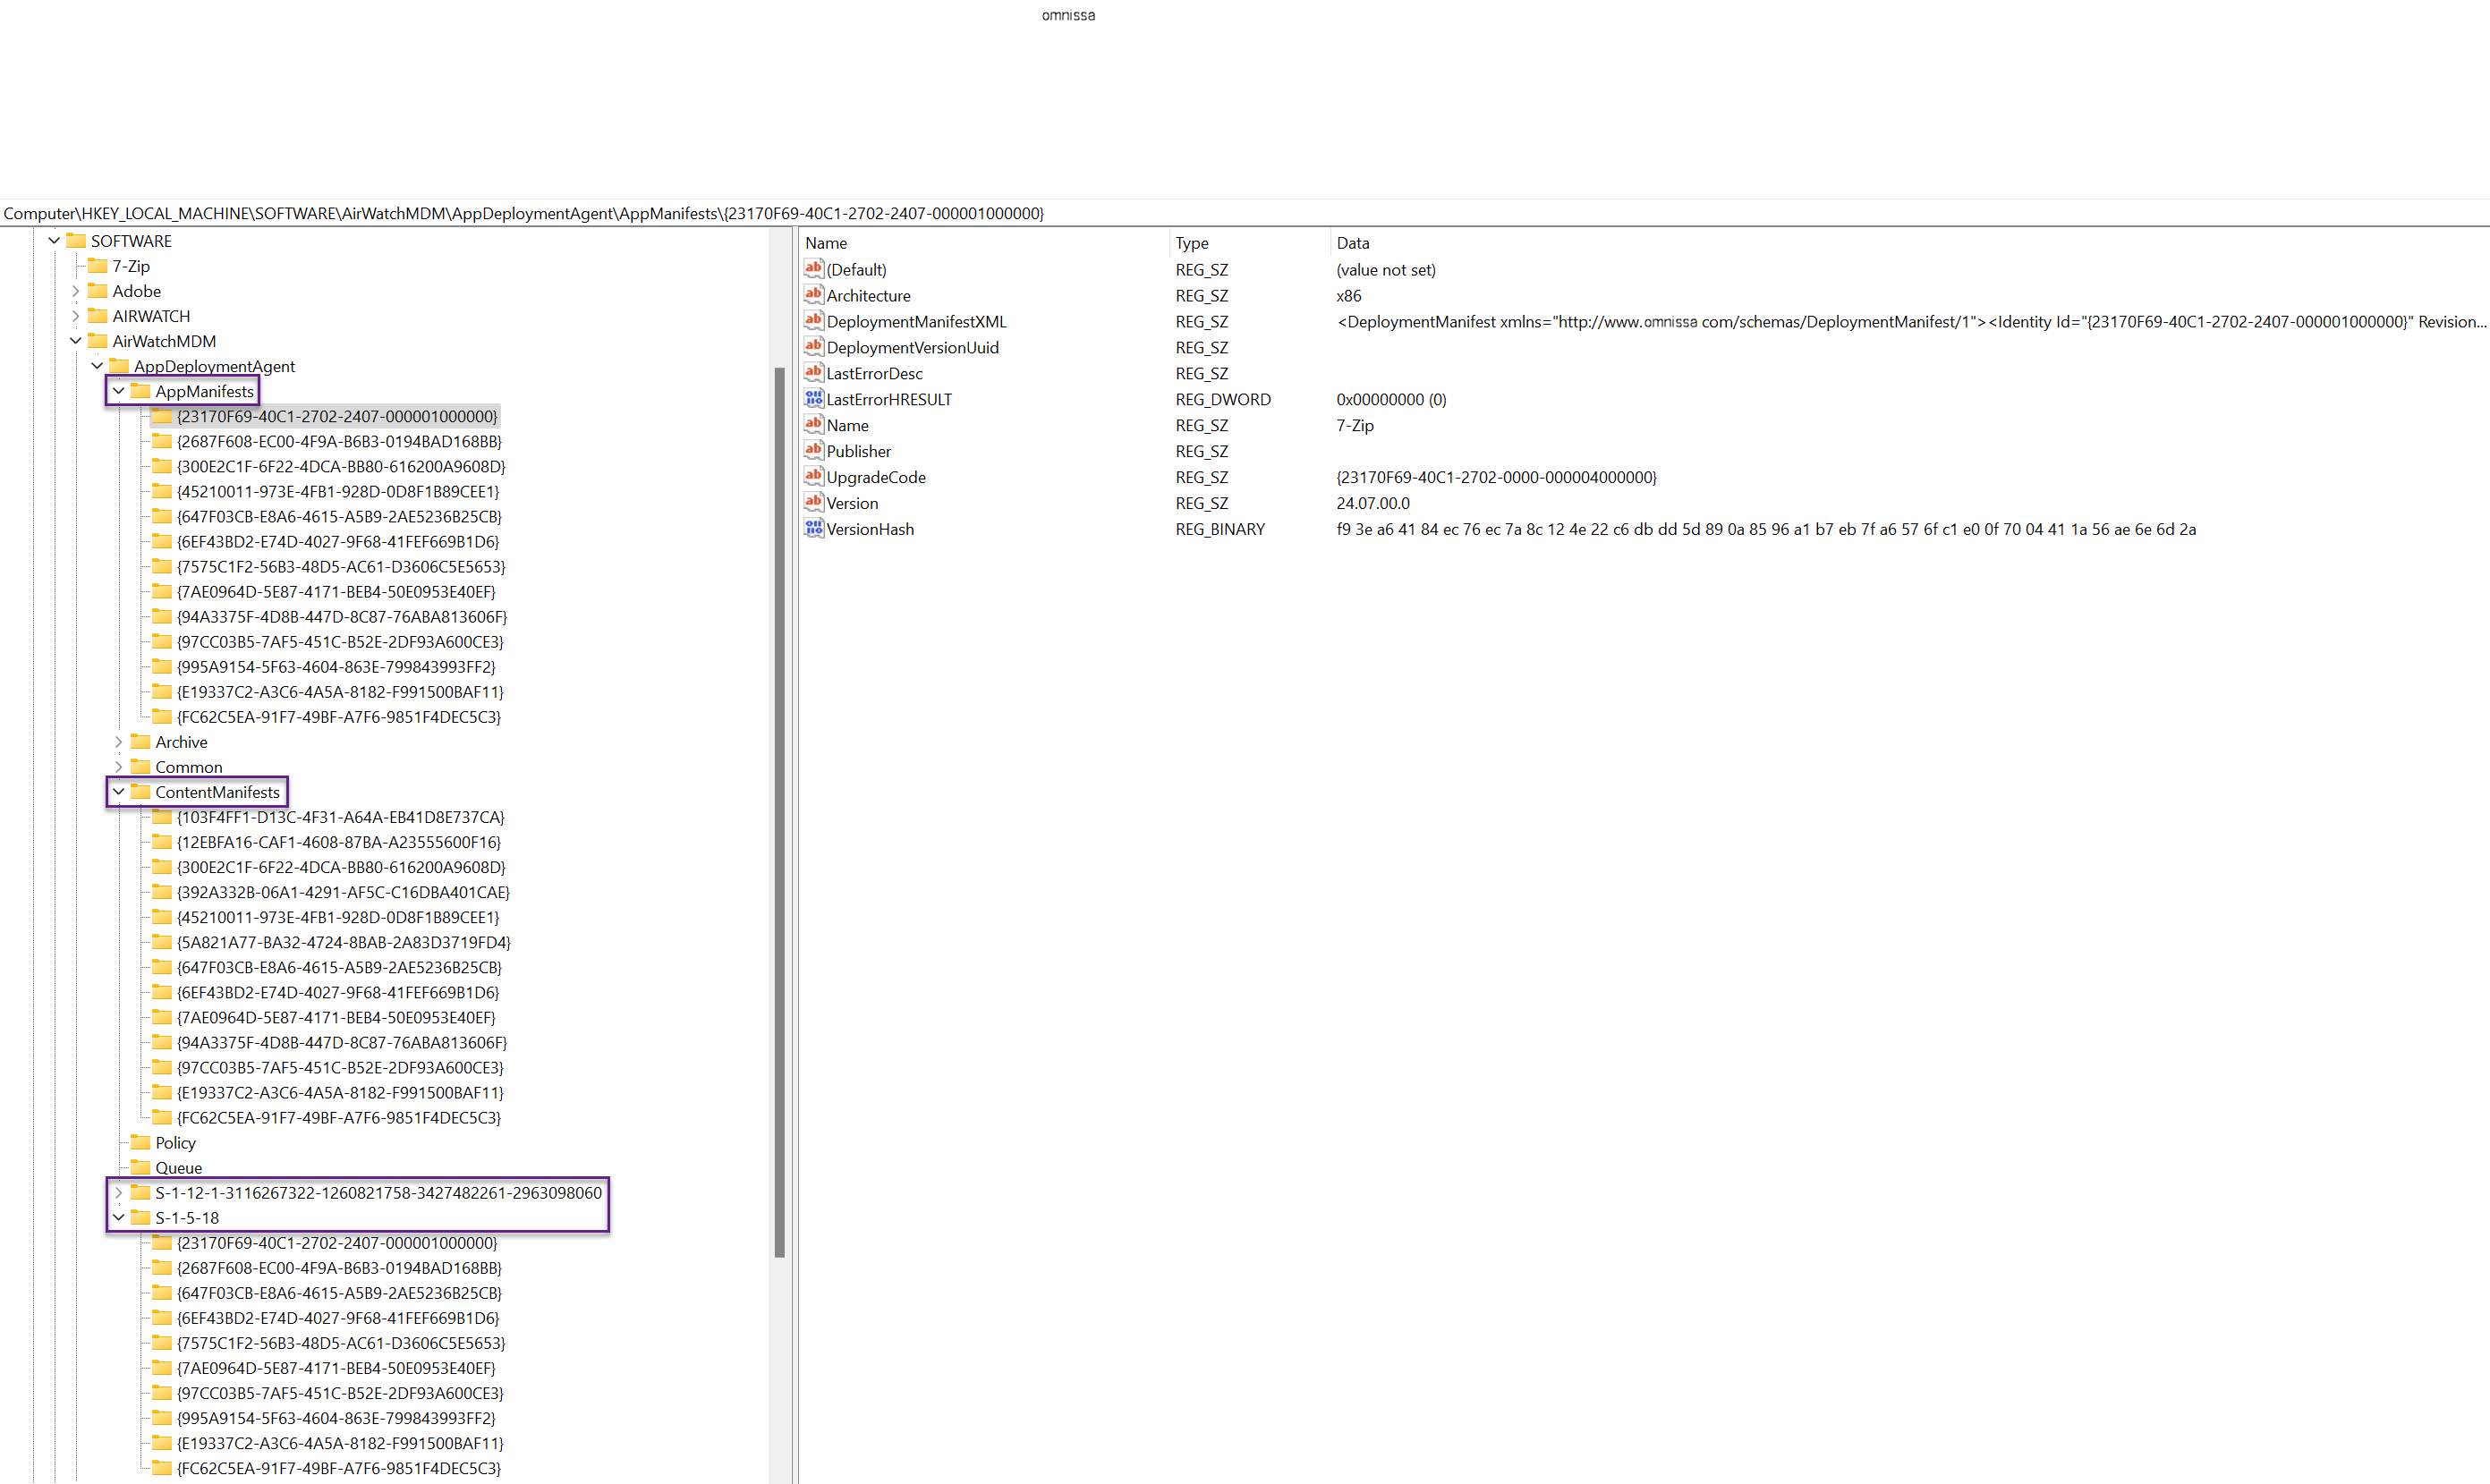Click the Publisher string value icon

[813, 451]
